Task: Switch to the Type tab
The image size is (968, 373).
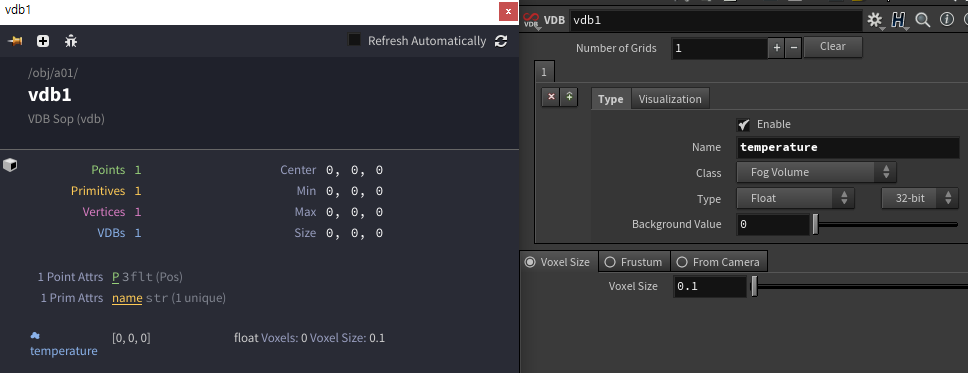Action: 611,99
